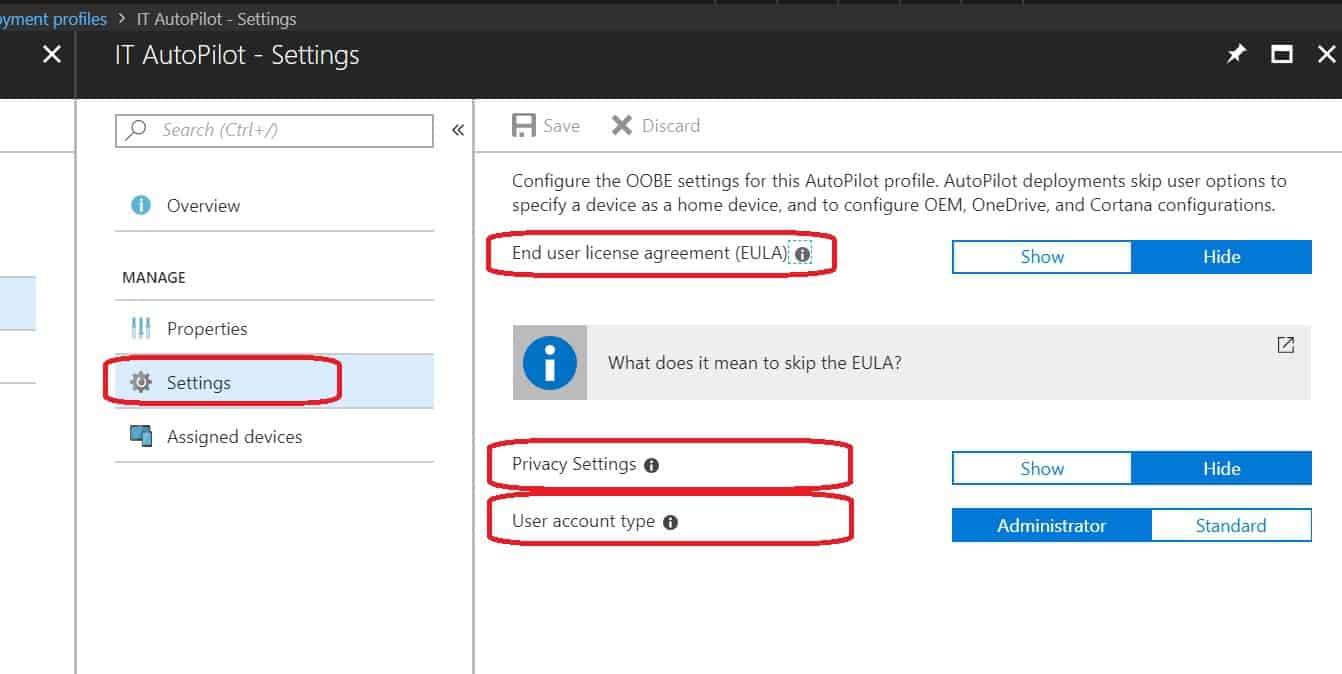Select the Standard user account type
Image resolution: width=1342 pixels, height=674 pixels.
1231,525
